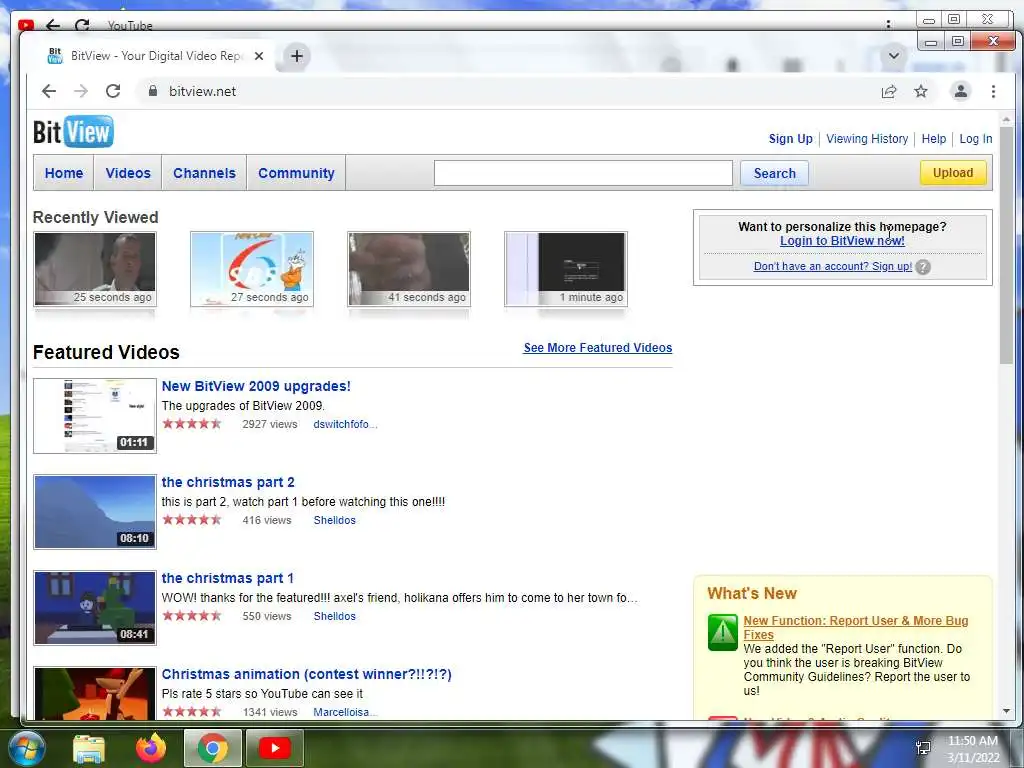This screenshot has width=1024, height=768.
Task: Open the Windows Start button
Action: coord(27,748)
